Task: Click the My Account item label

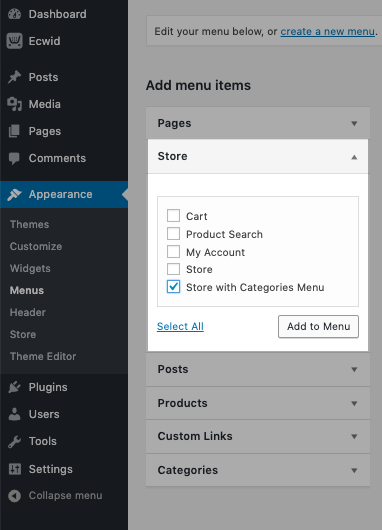Action: [216, 252]
